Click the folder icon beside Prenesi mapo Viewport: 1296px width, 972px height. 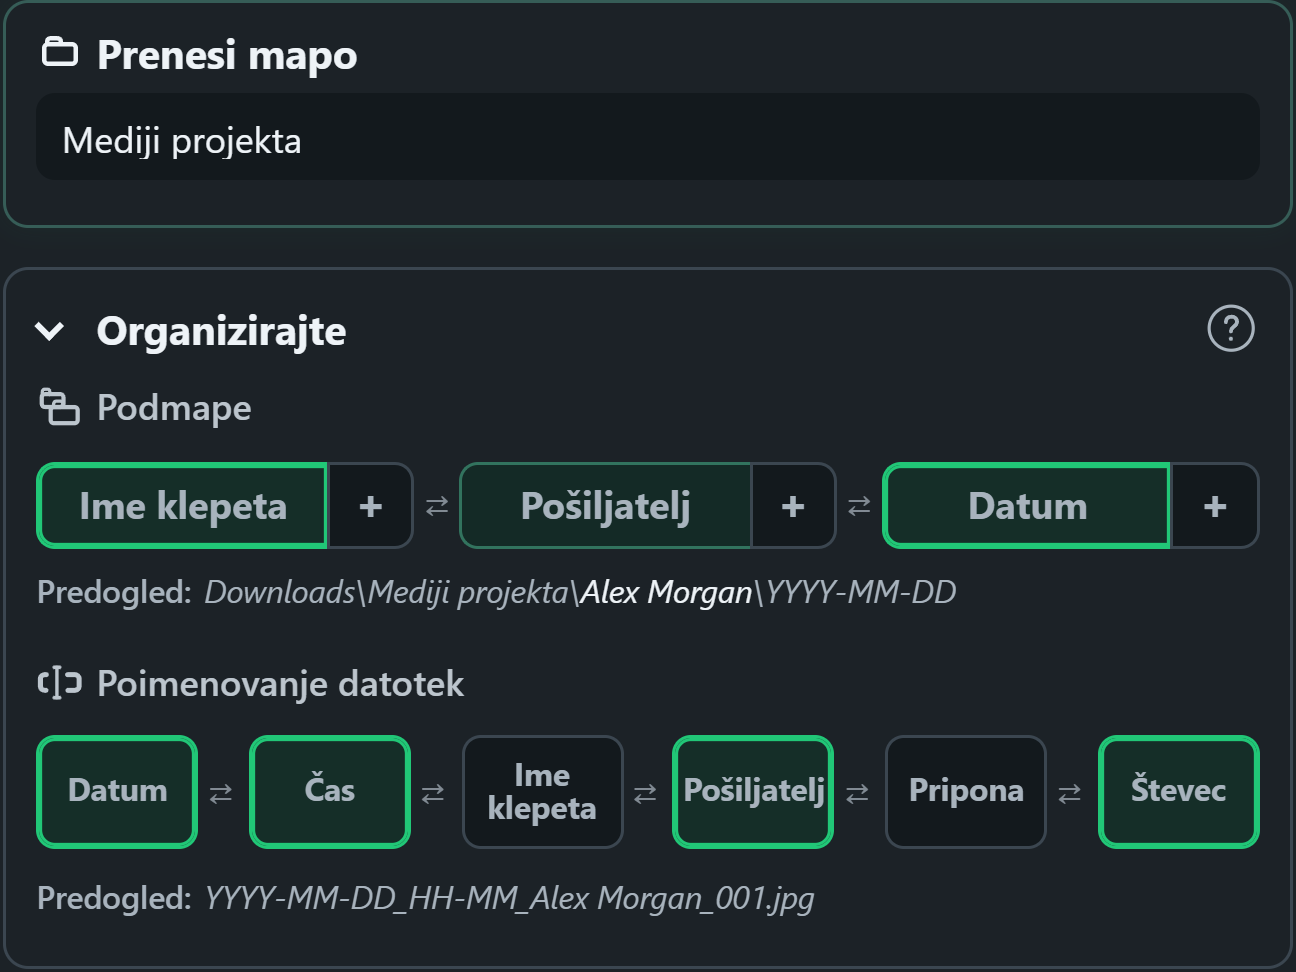60,52
